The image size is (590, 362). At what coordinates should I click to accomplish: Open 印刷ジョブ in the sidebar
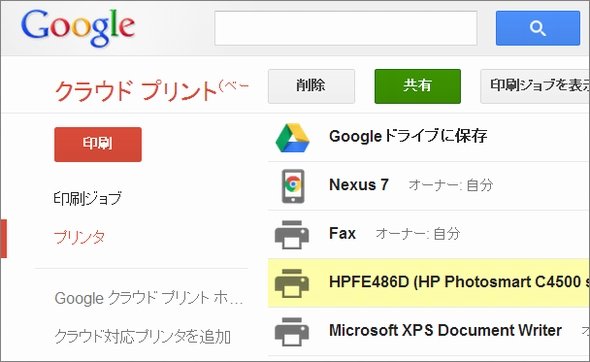click(x=88, y=198)
